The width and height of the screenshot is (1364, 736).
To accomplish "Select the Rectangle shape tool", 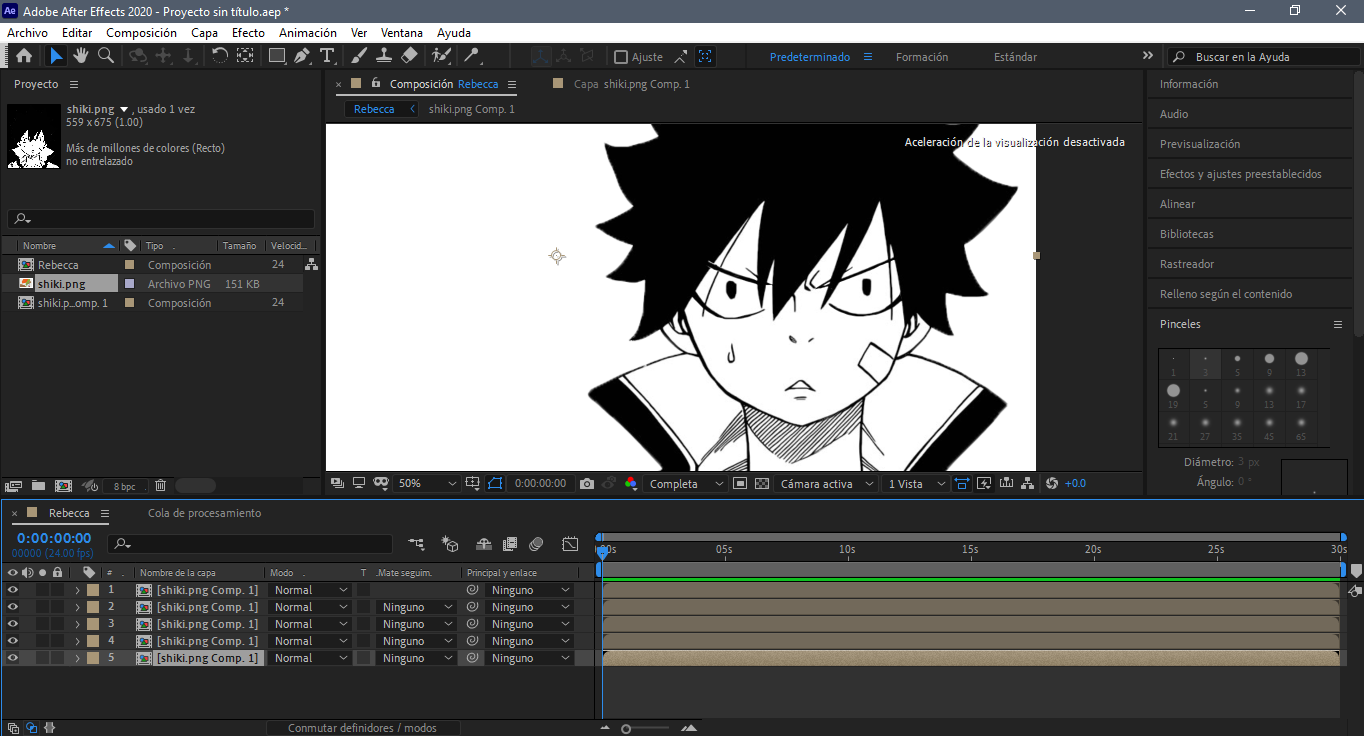I will 277,56.
